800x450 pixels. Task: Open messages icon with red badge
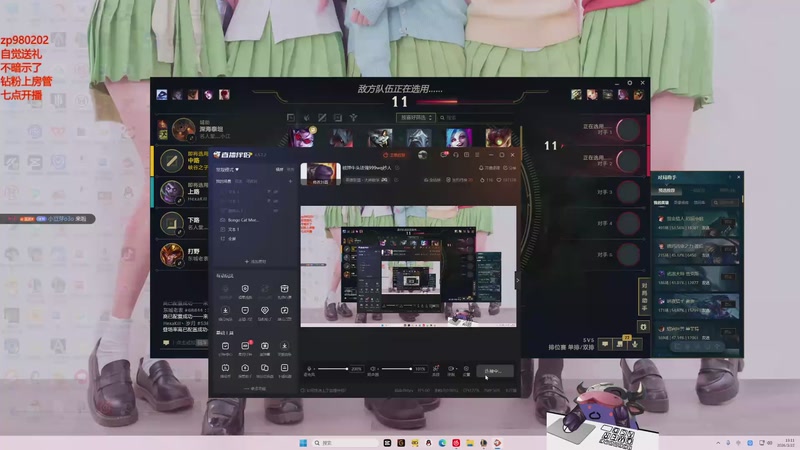[444, 155]
